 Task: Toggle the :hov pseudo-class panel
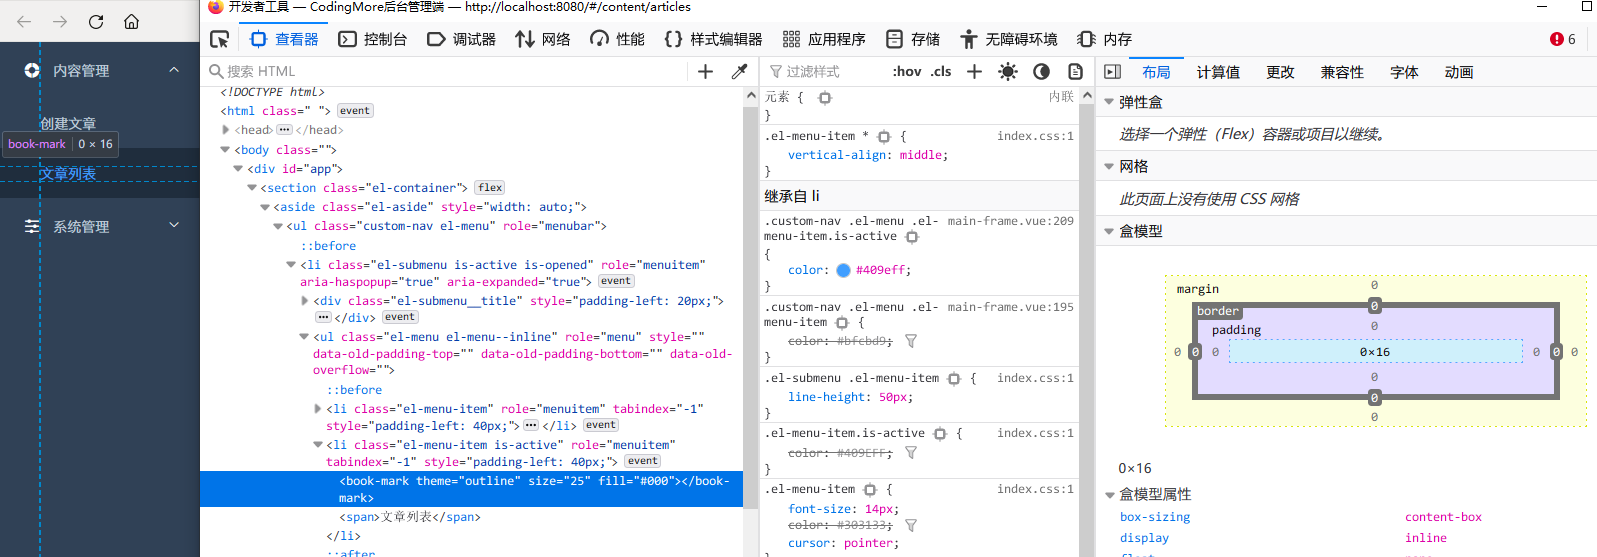coord(907,71)
